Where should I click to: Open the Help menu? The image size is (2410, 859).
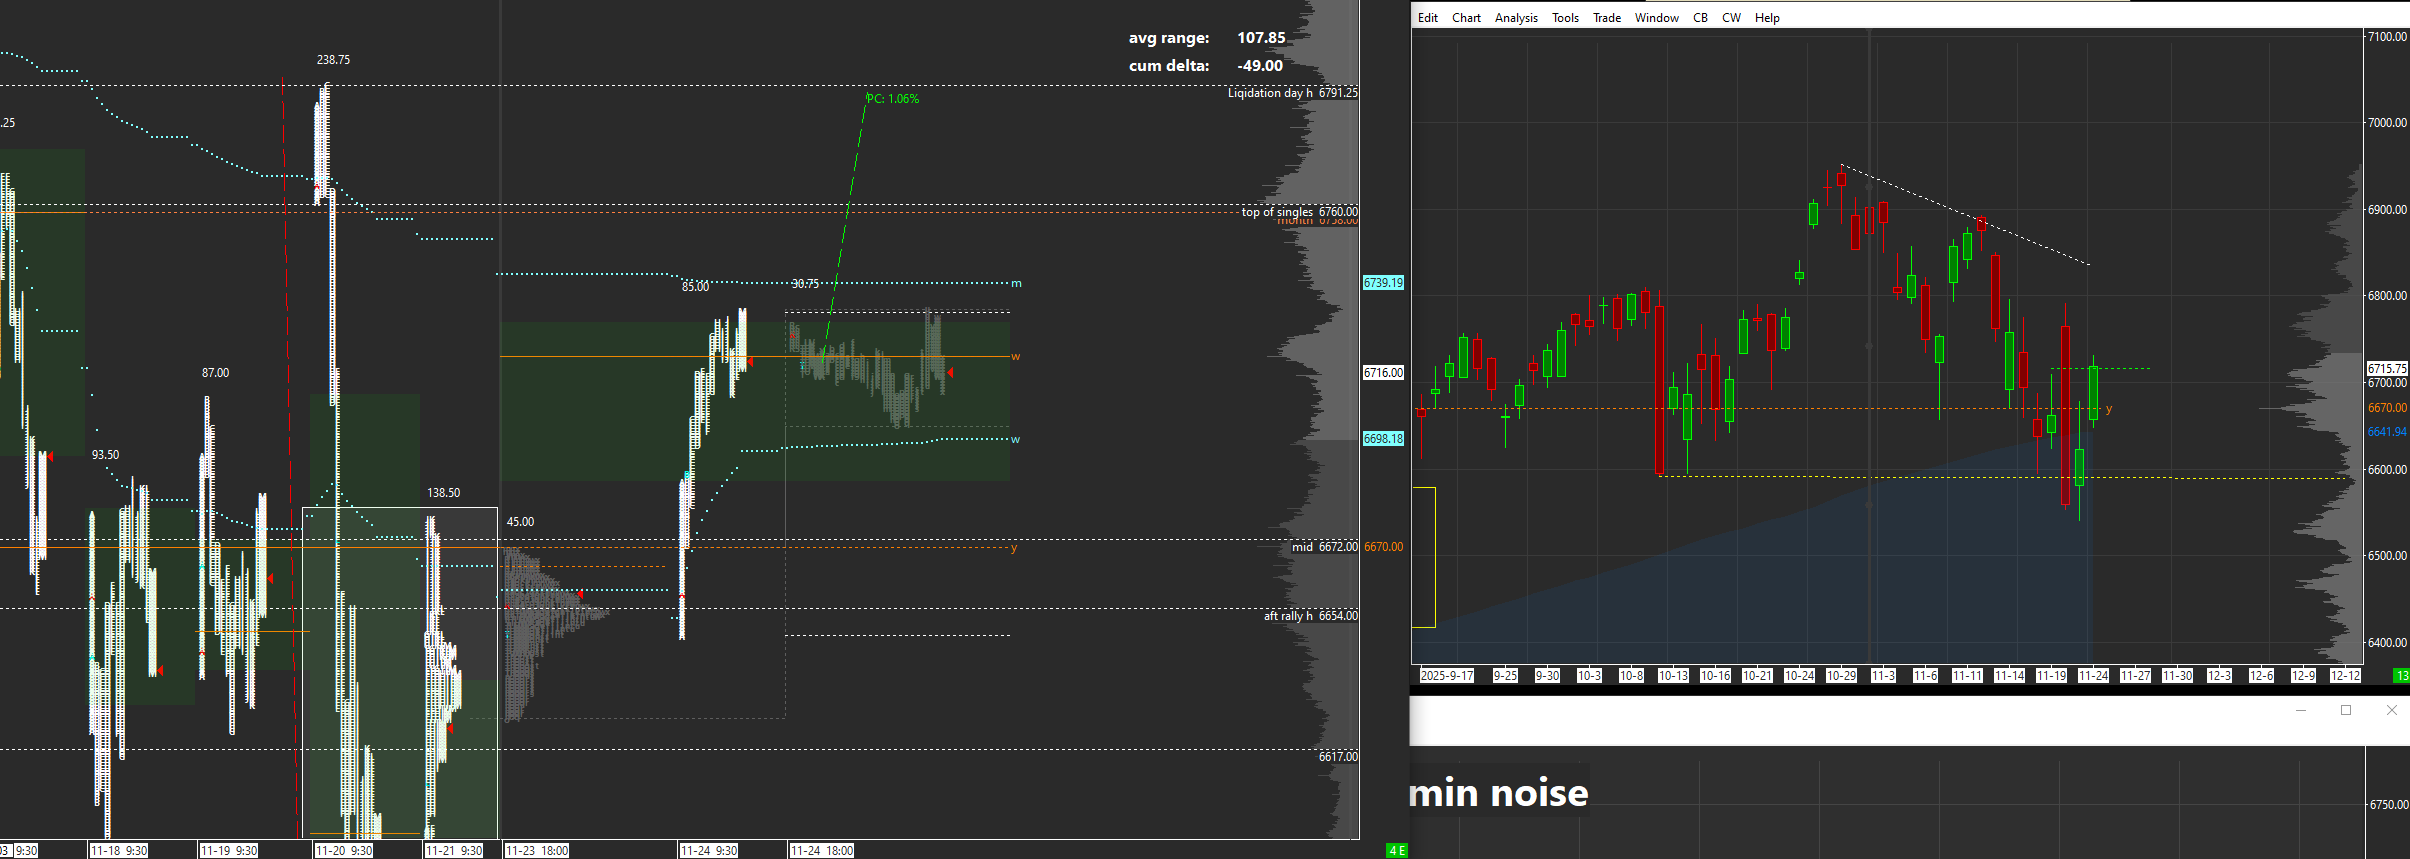1767,18
